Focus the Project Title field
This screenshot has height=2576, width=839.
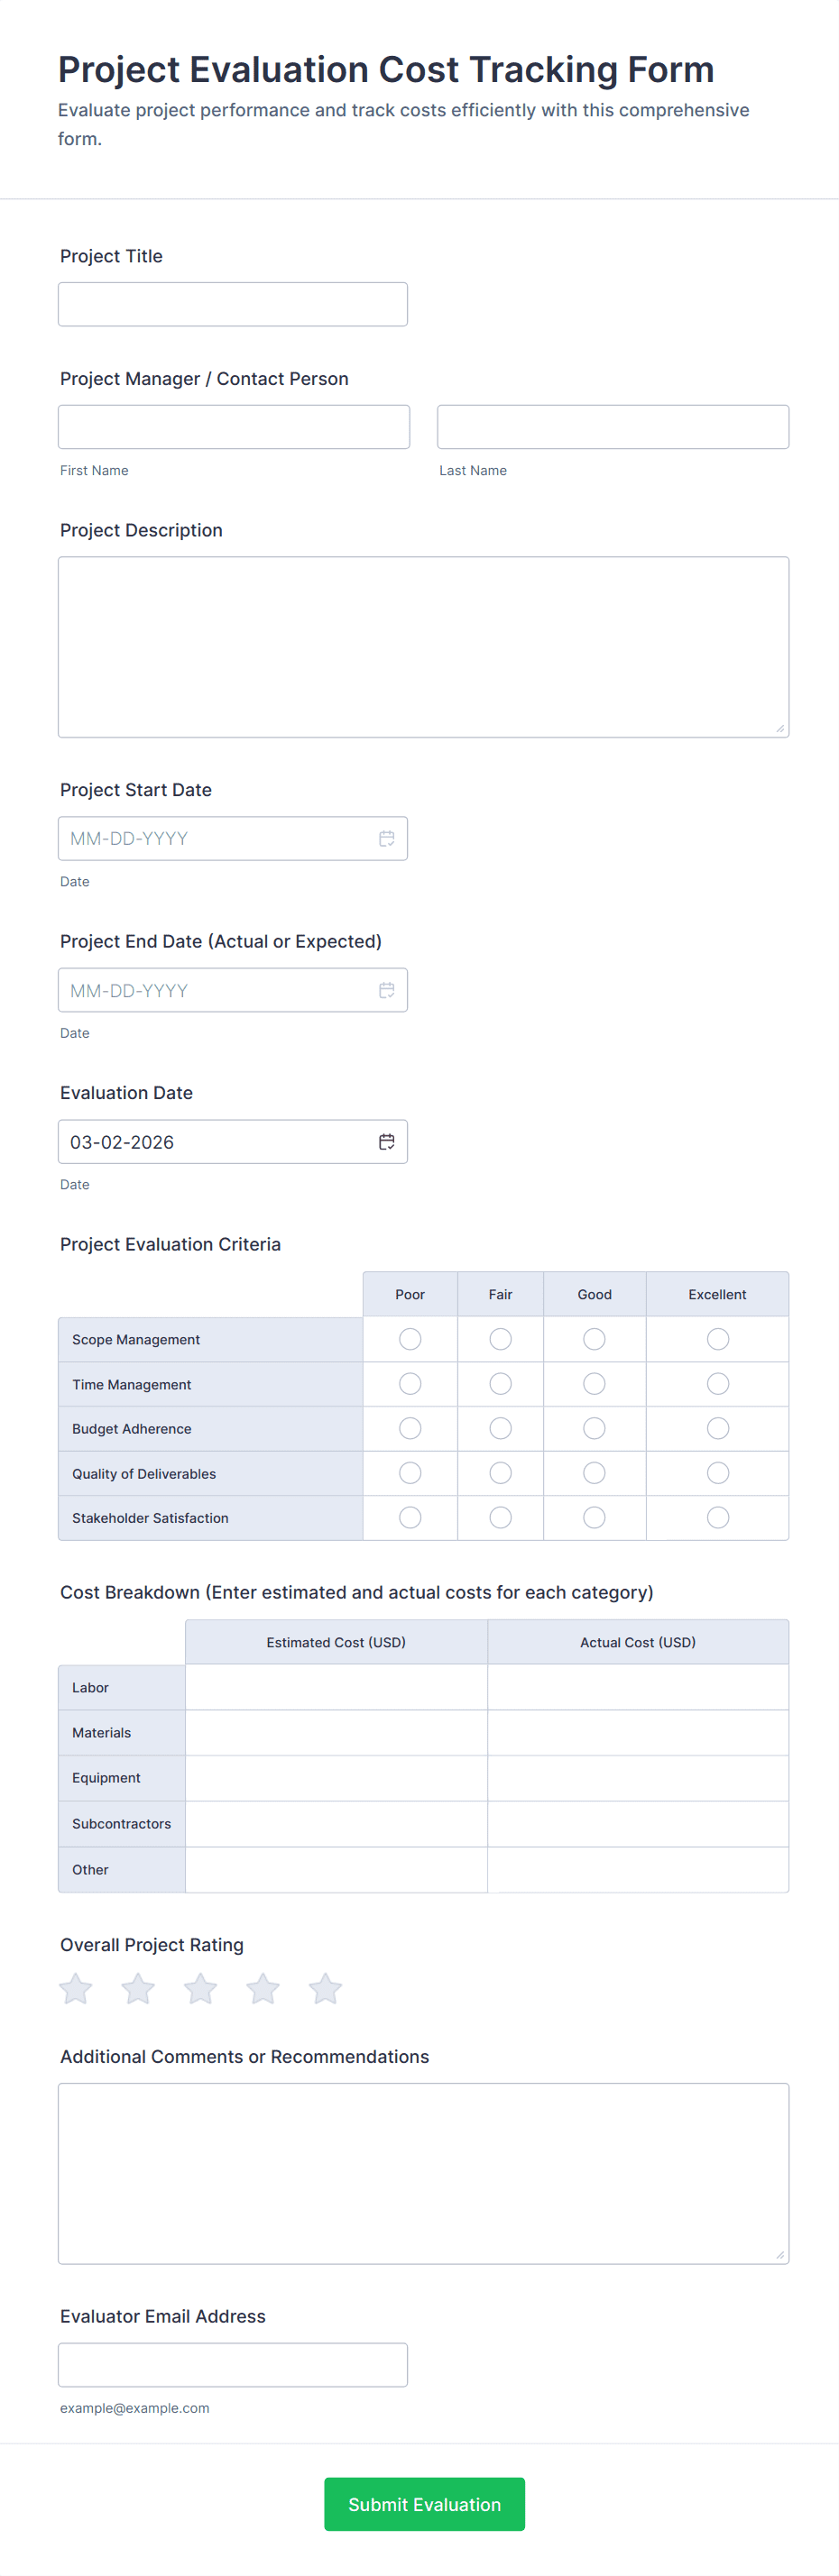click(233, 304)
